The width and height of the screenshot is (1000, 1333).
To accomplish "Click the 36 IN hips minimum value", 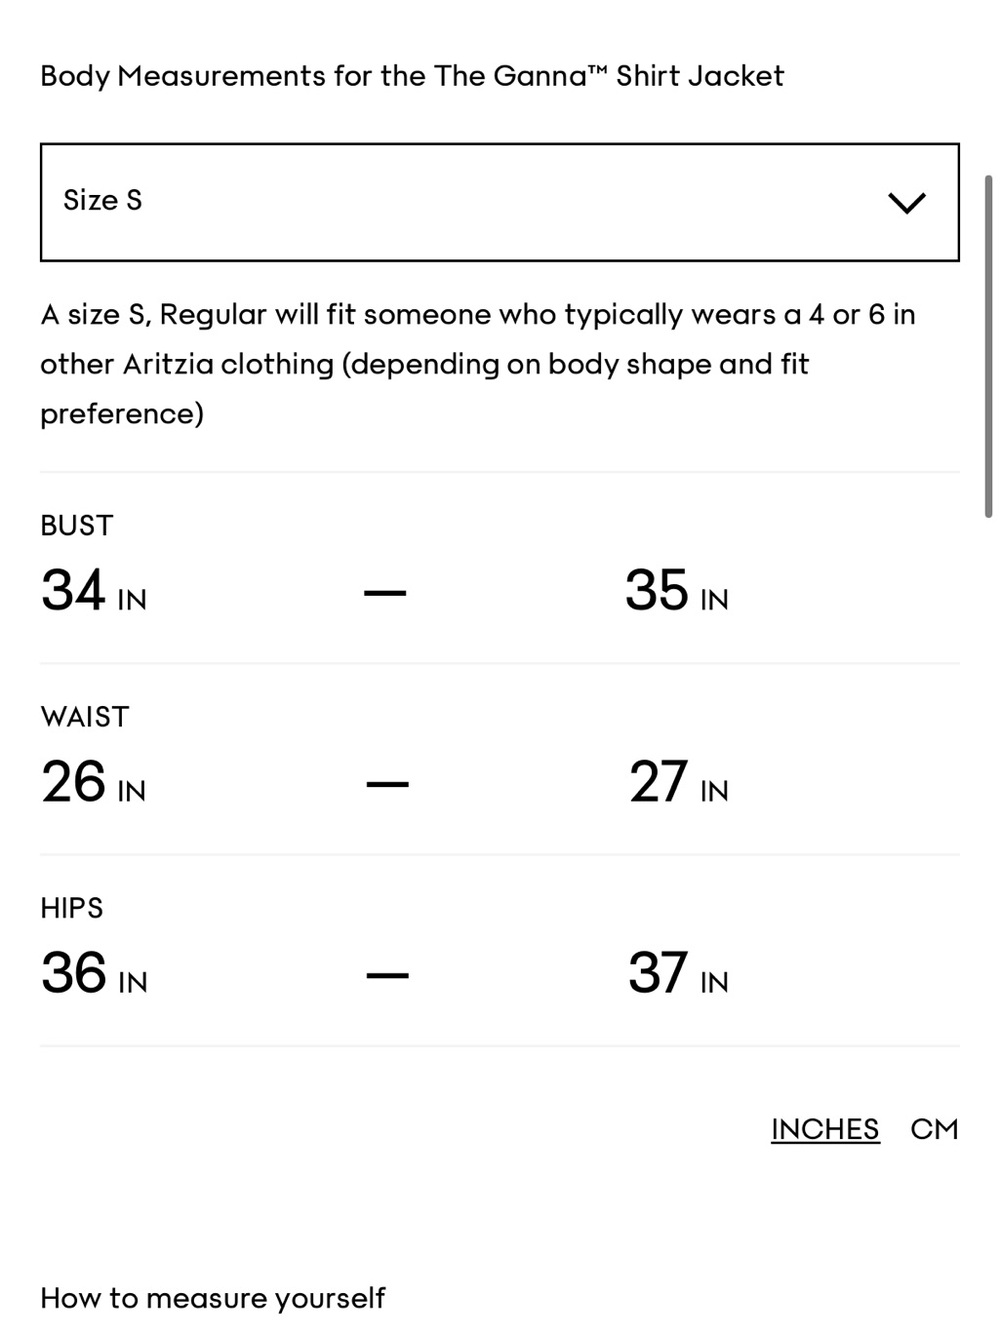I will pyautogui.click(x=94, y=973).
